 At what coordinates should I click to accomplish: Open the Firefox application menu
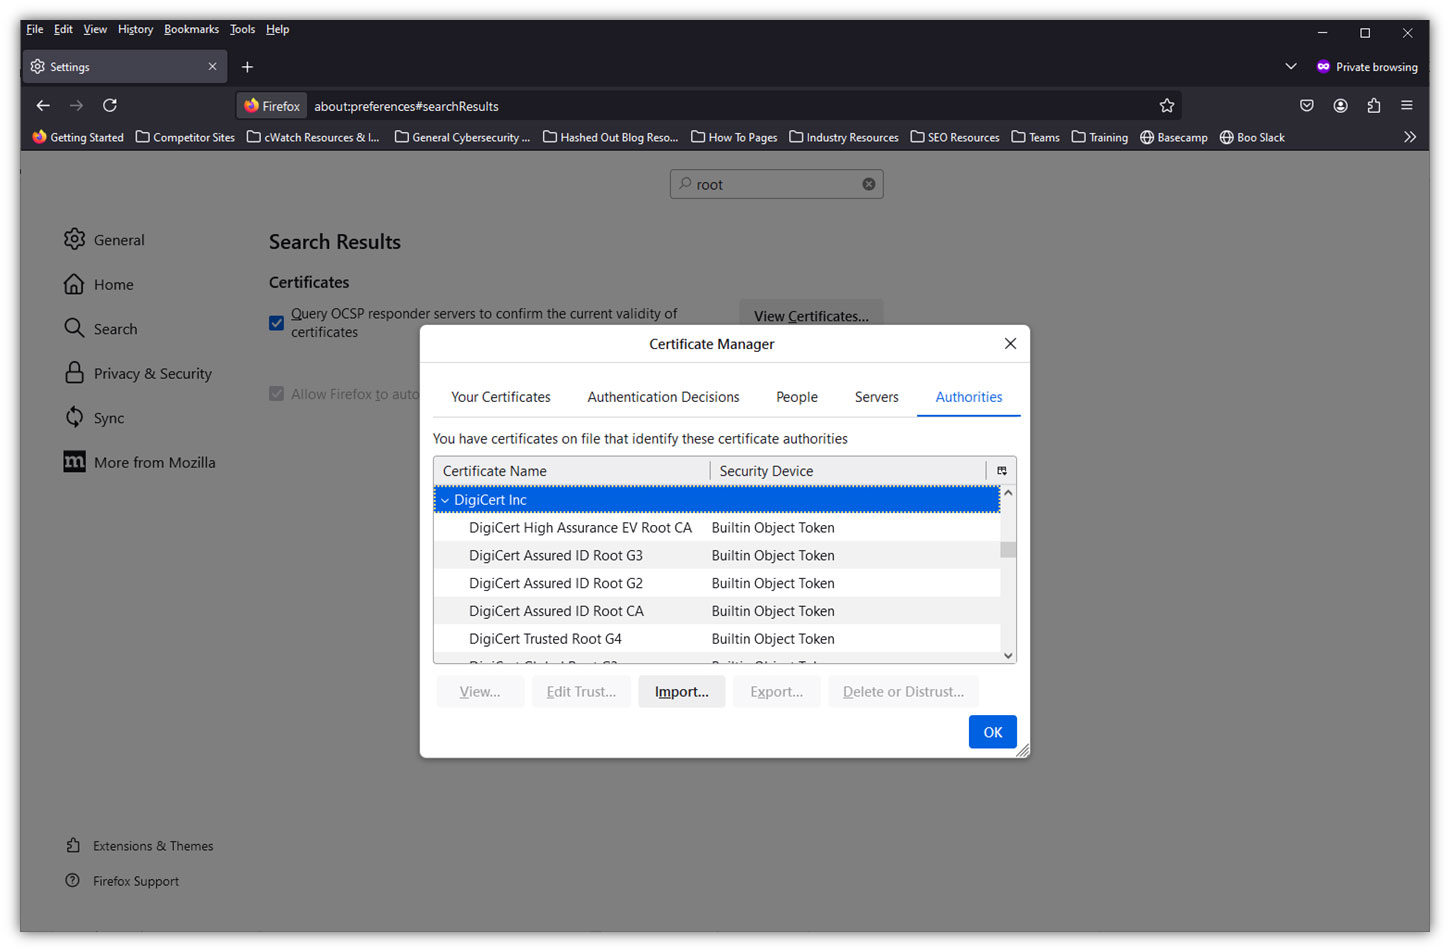pos(1408,105)
